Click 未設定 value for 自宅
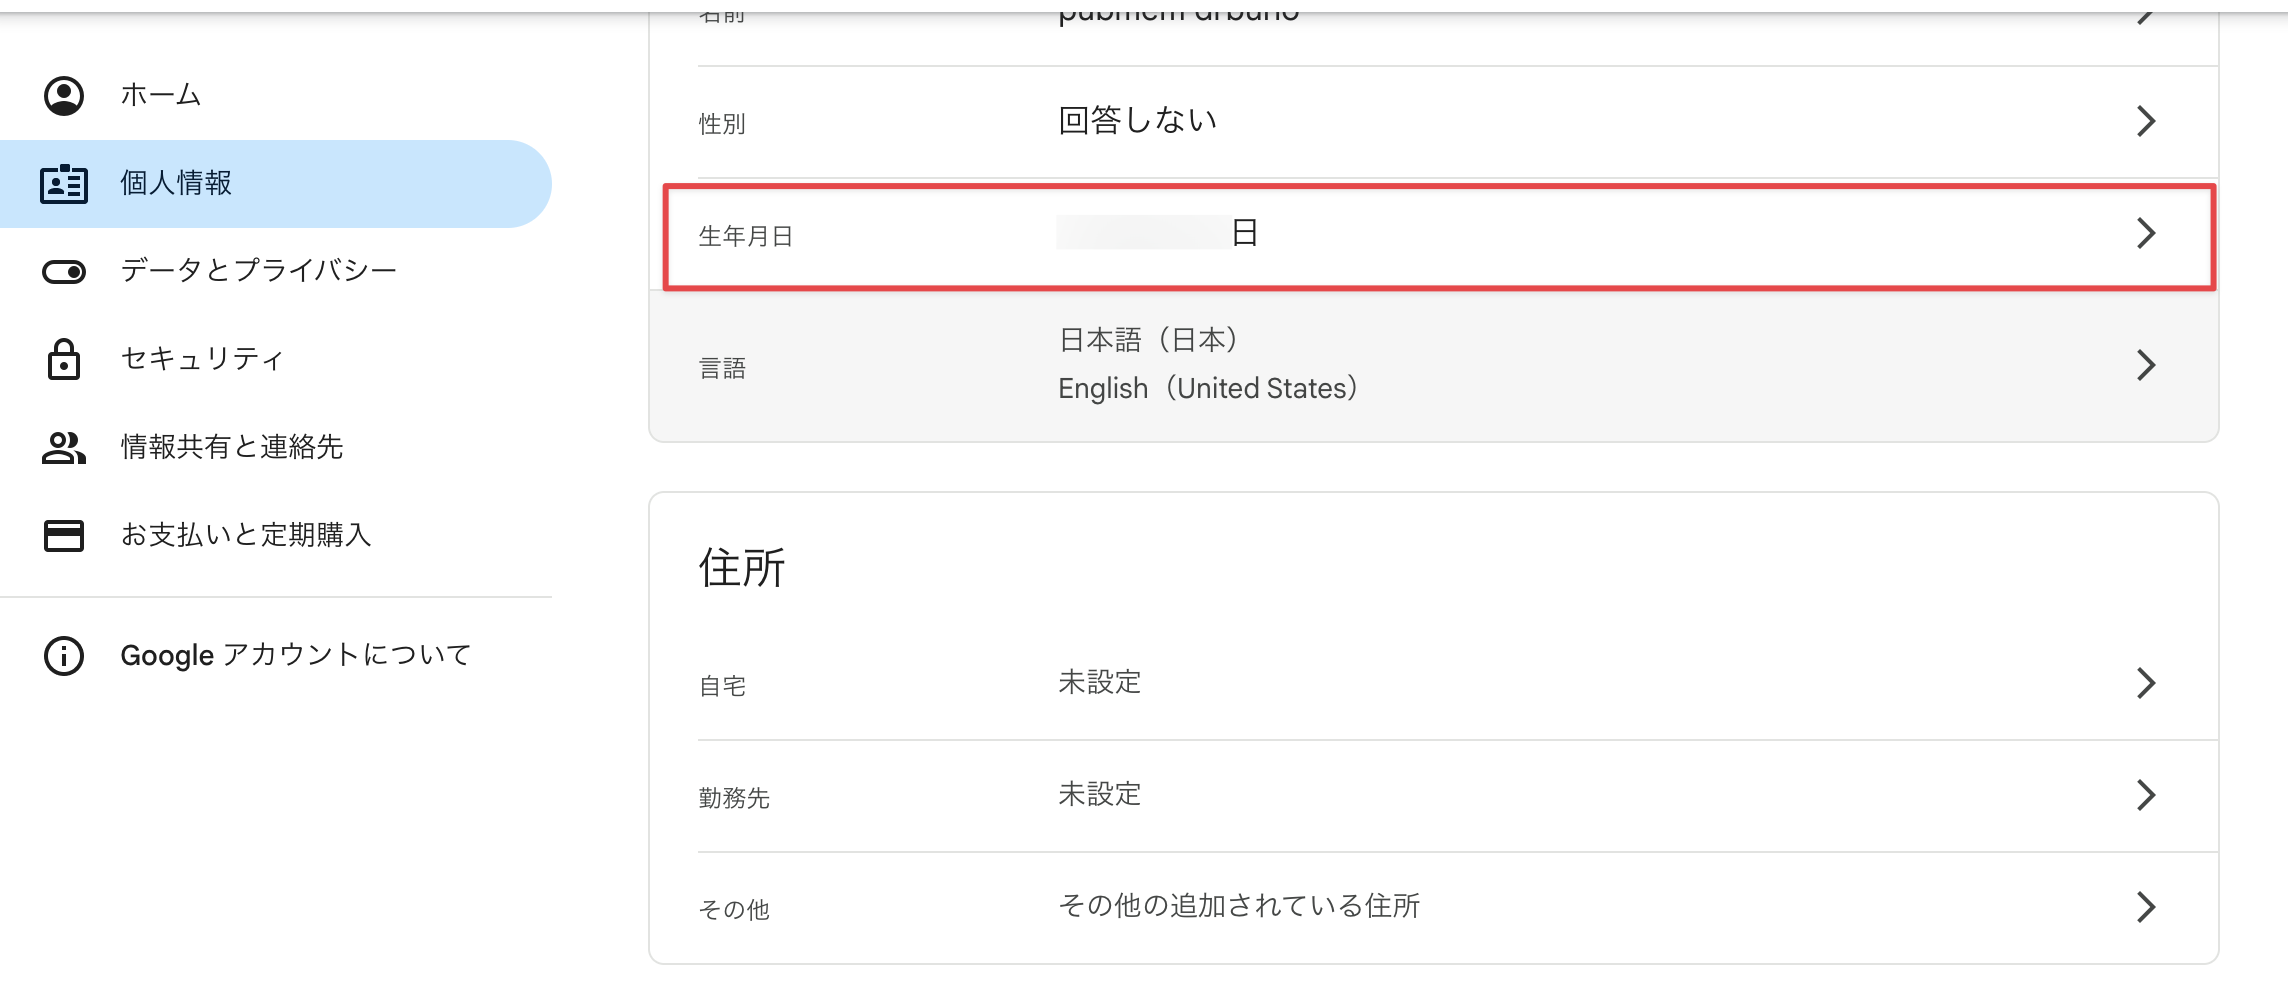The image size is (2288, 1006). pos(1100,683)
